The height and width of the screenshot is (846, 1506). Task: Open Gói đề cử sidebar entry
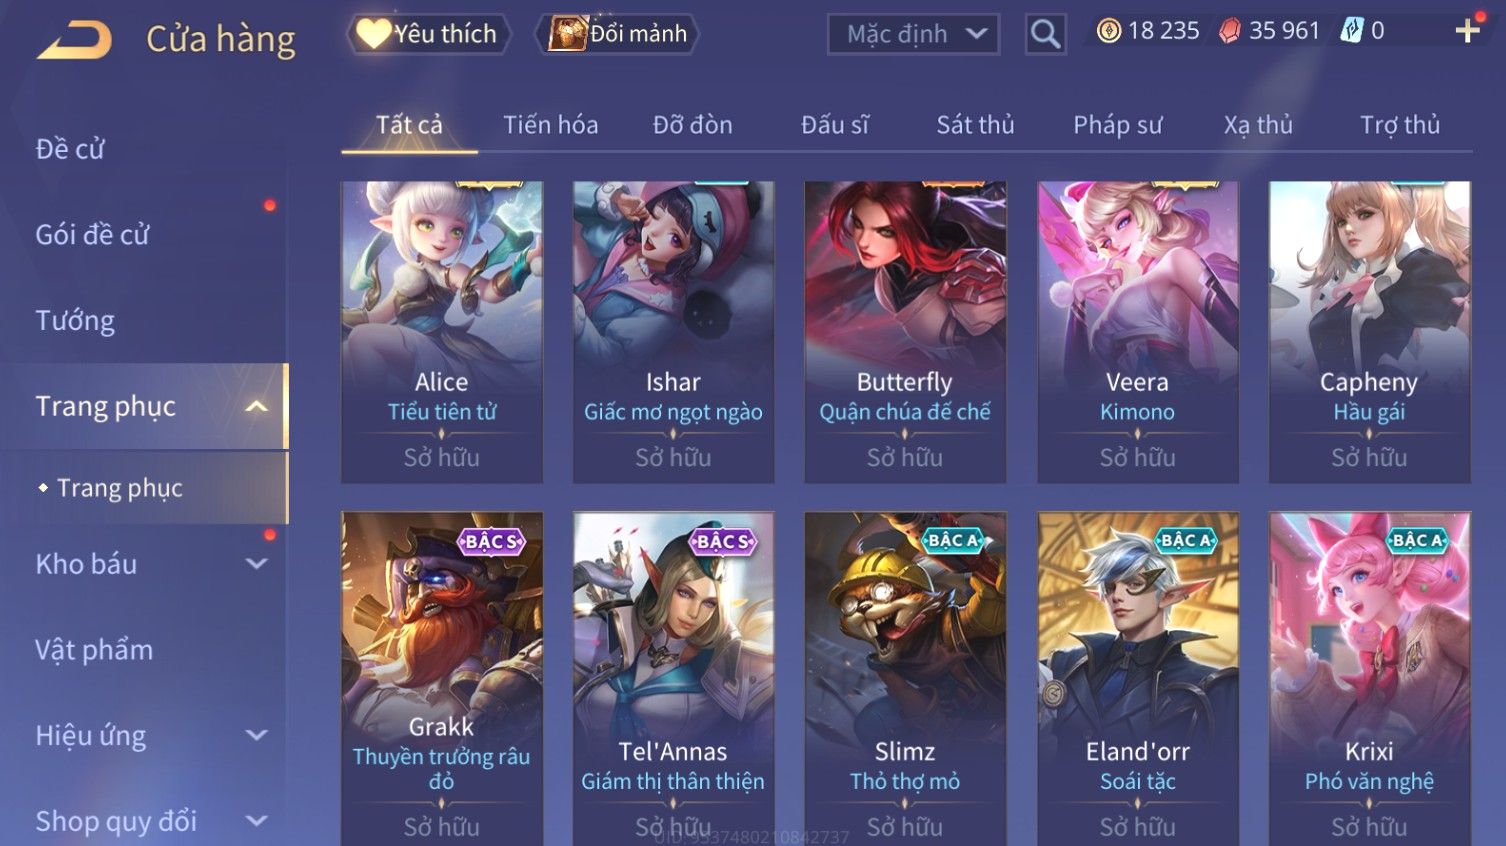pyautogui.click(x=92, y=235)
